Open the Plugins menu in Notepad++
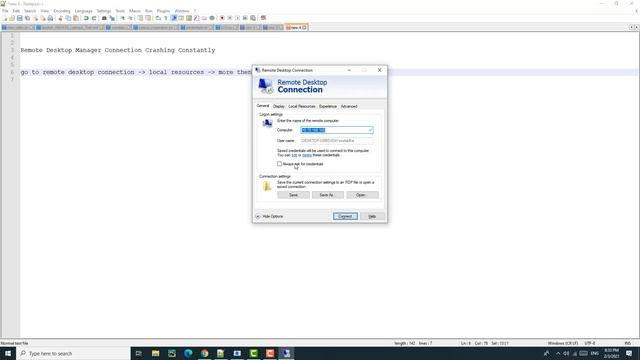 [163, 11]
